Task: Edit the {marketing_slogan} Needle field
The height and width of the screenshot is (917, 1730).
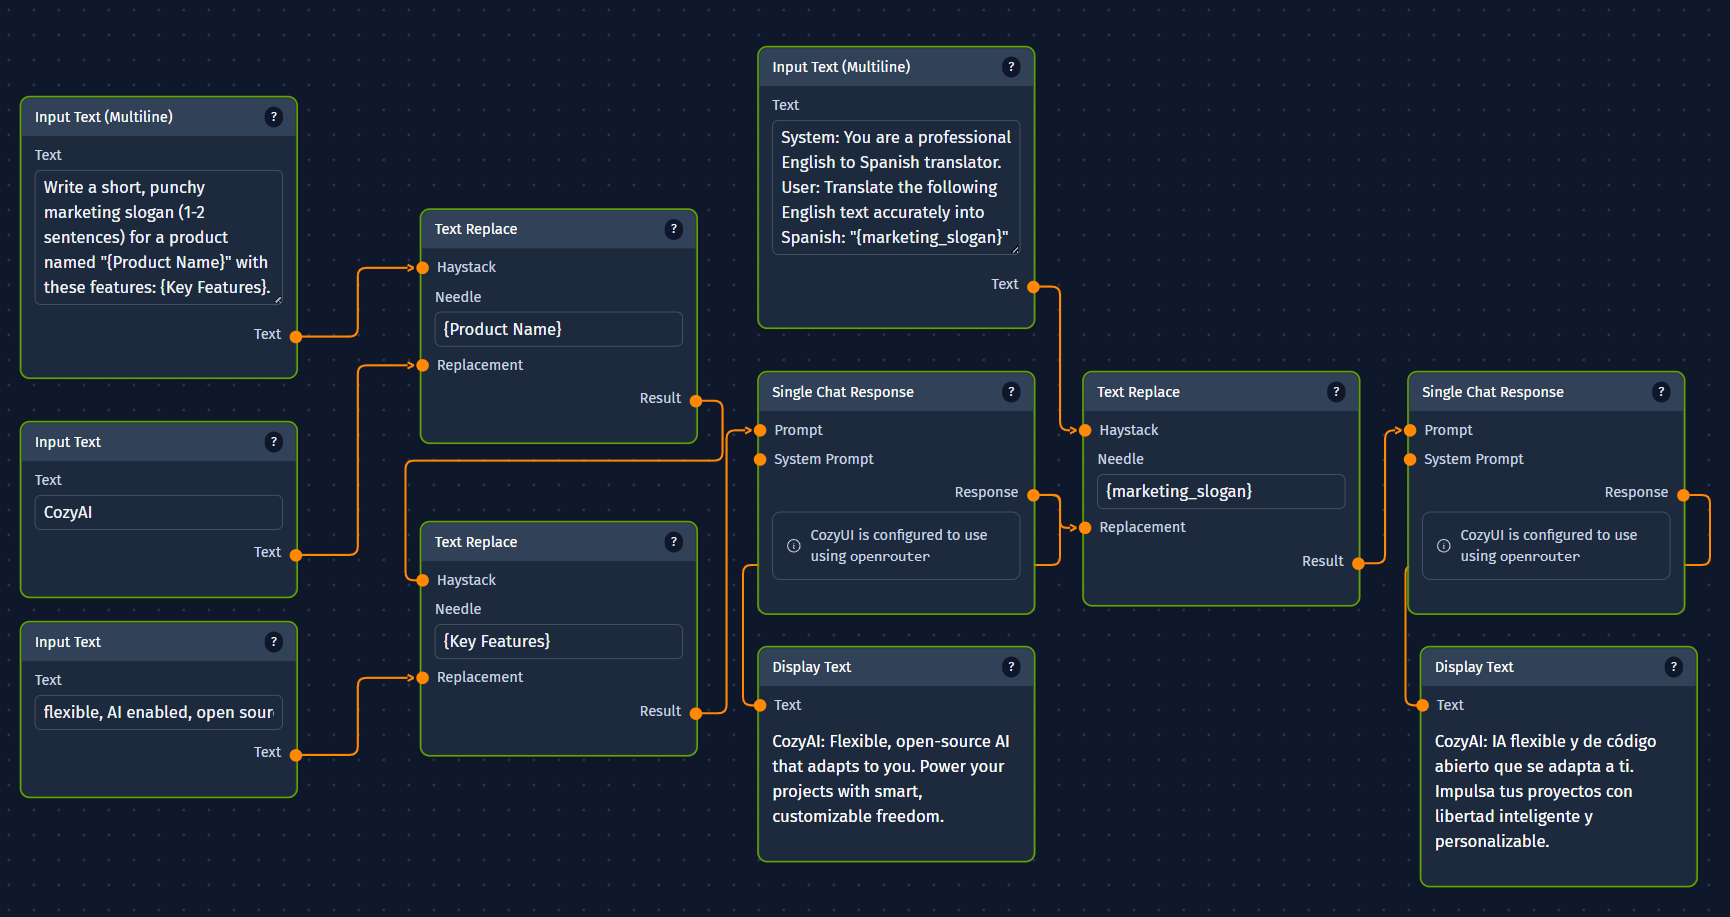Action: pyautogui.click(x=1221, y=491)
